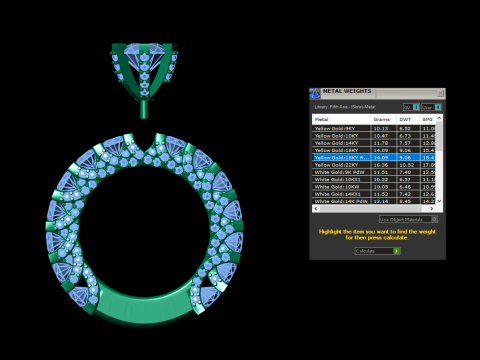480x360 pixels.
Task: Click the scroll down arrow of the metal list
Action: click(x=439, y=201)
